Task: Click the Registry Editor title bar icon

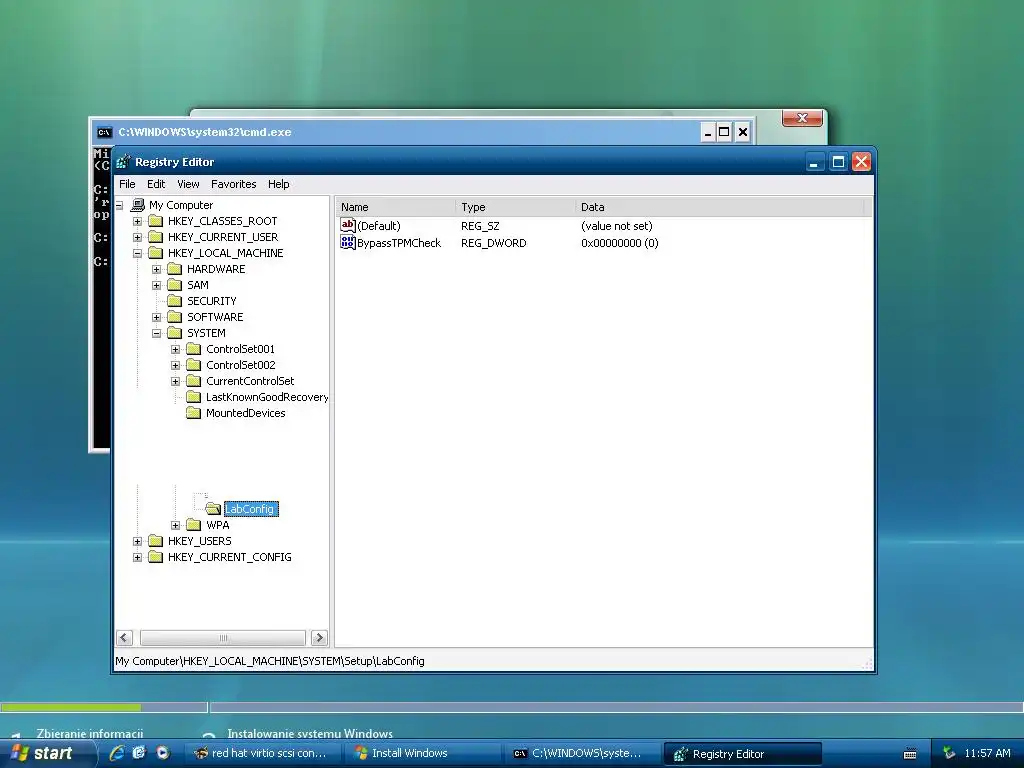Action: pyautogui.click(x=123, y=162)
